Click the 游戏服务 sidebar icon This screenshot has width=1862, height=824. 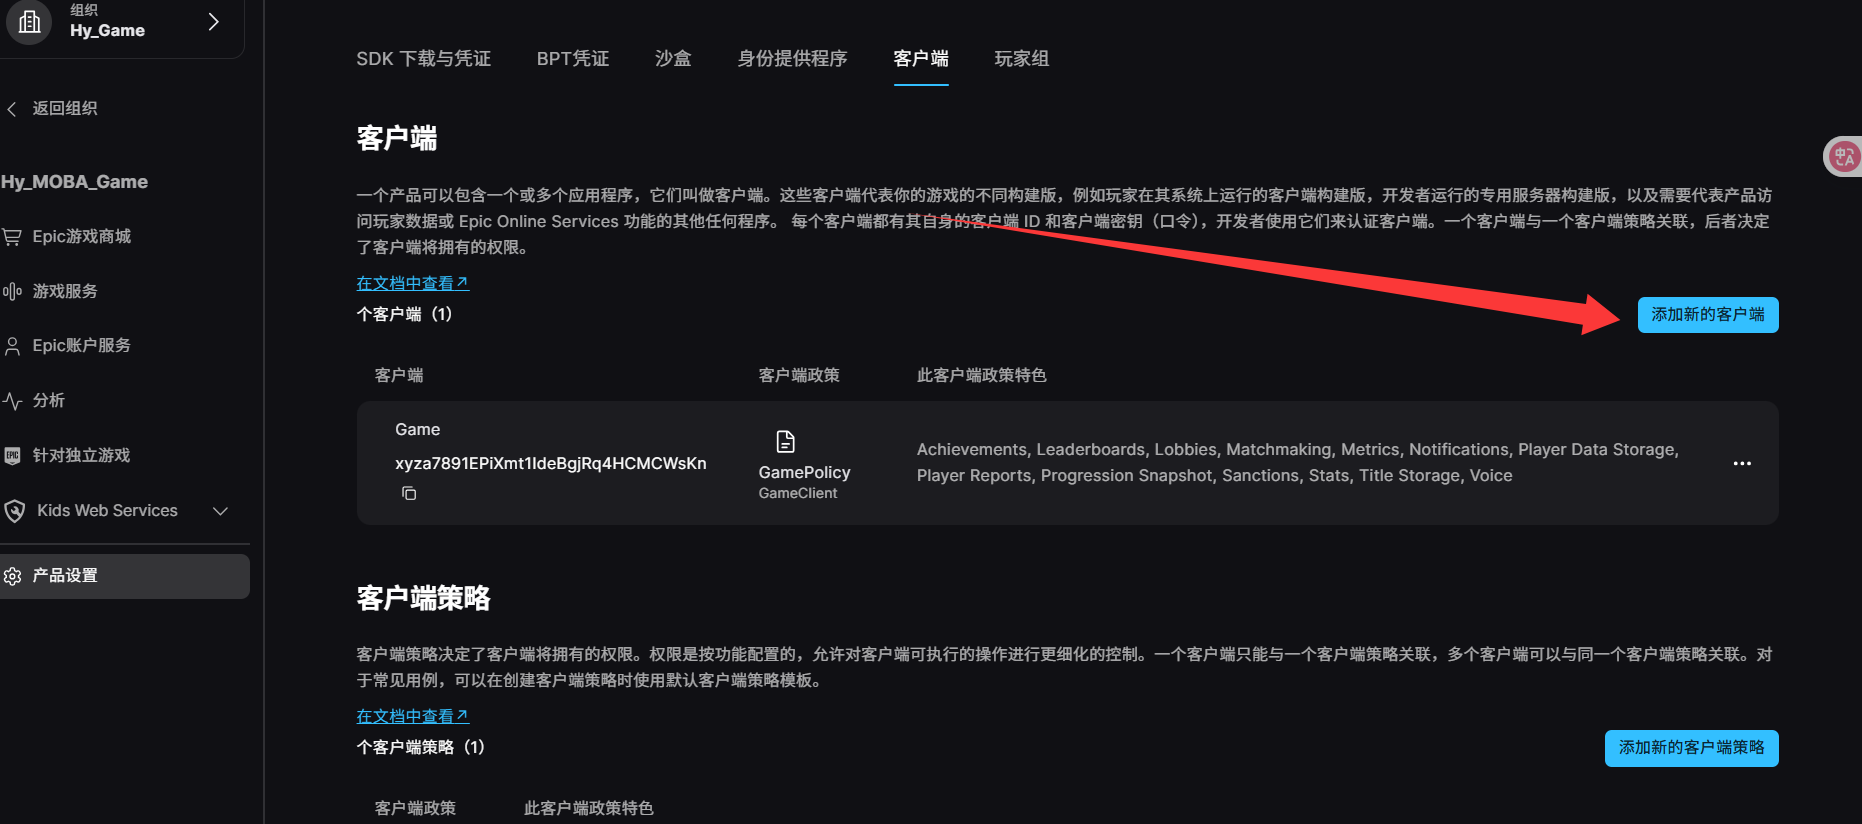12,292
